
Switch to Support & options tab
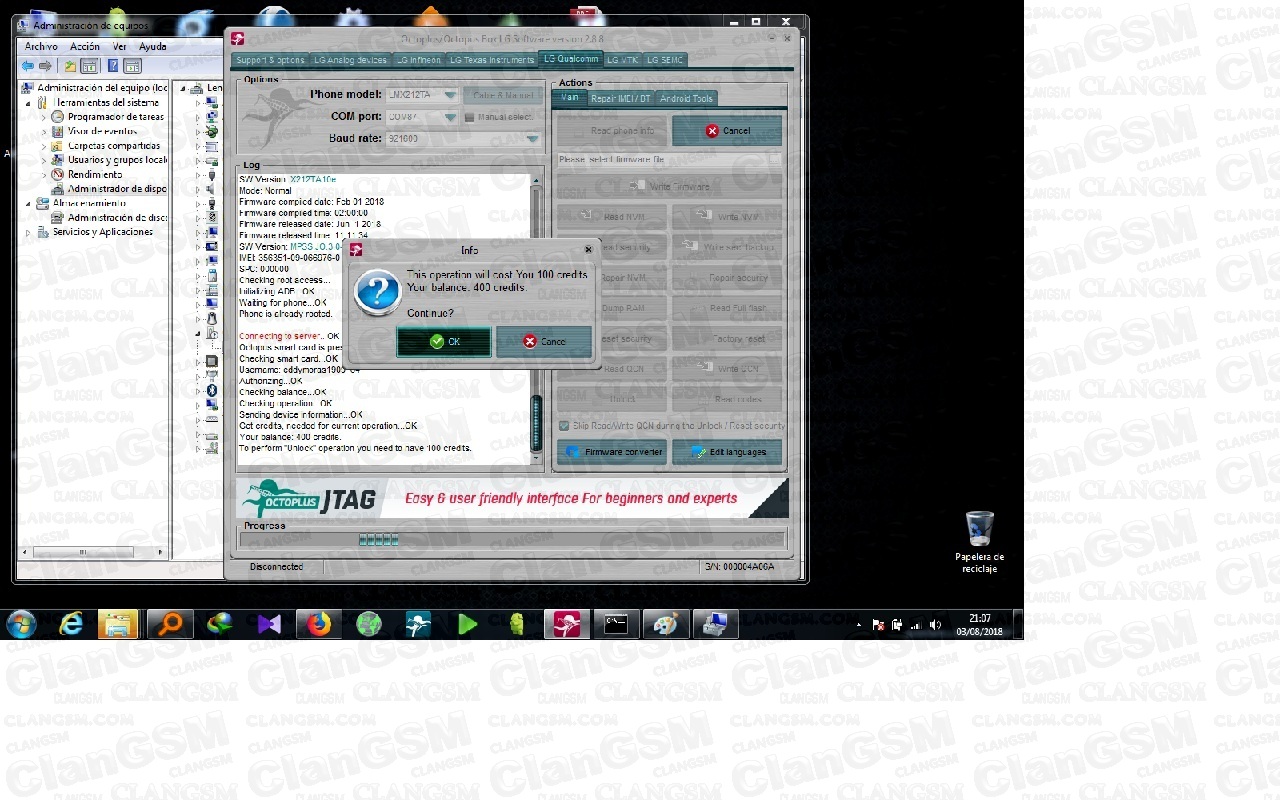tap(270, 60)
